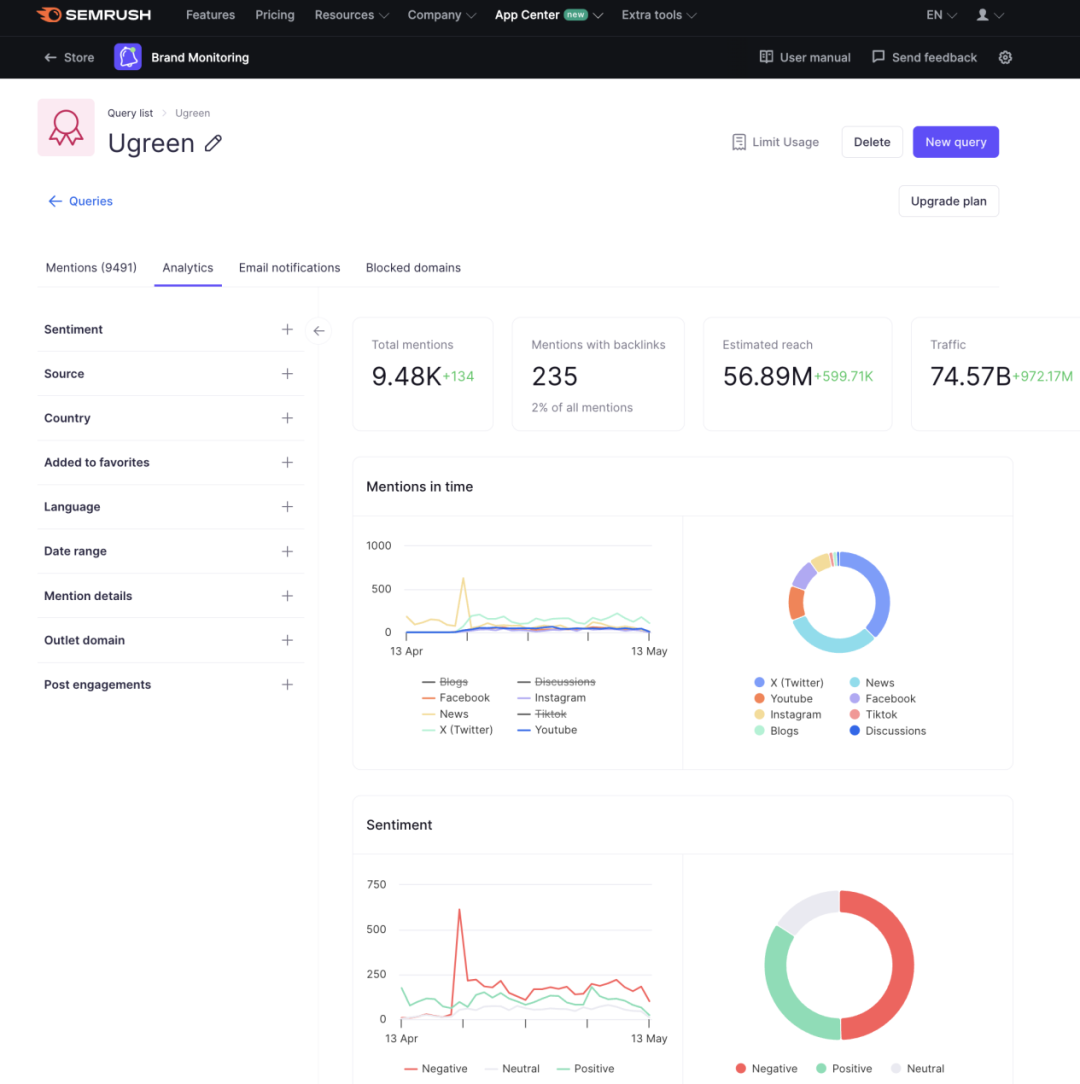Screen dimensions: 1080x1084
Task: Go back to Store arrow
Action: point(69,57)
